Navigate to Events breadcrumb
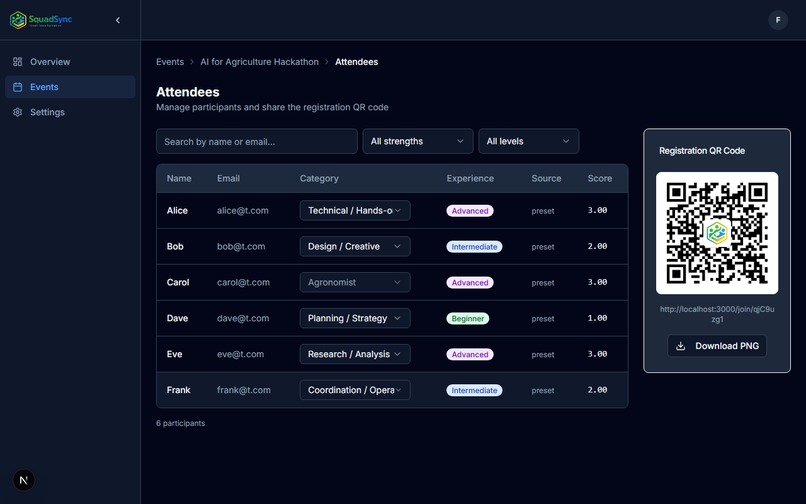 pos(170,62)
